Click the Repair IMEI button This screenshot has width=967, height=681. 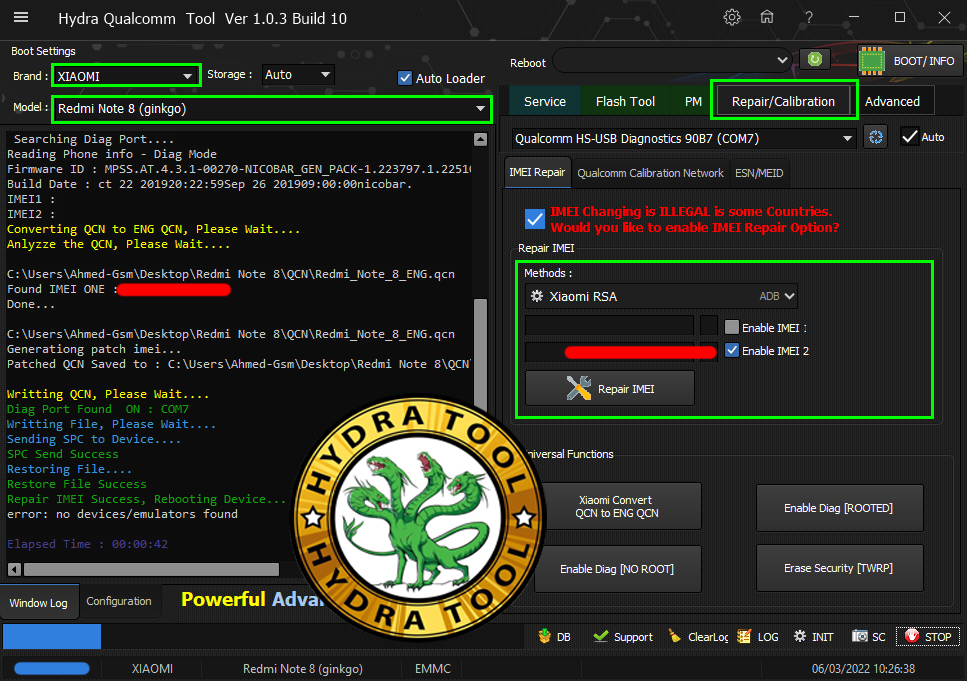click(609, 388)
